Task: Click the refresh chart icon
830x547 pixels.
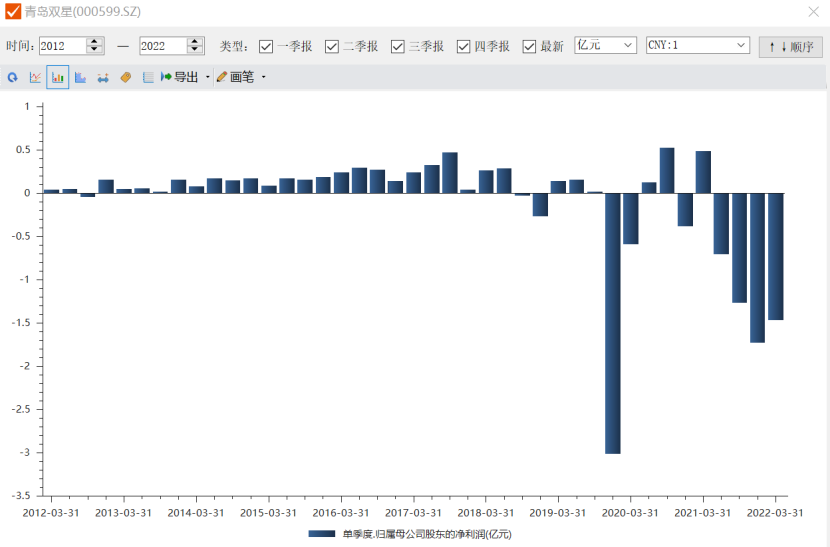Action: point(13,77)
